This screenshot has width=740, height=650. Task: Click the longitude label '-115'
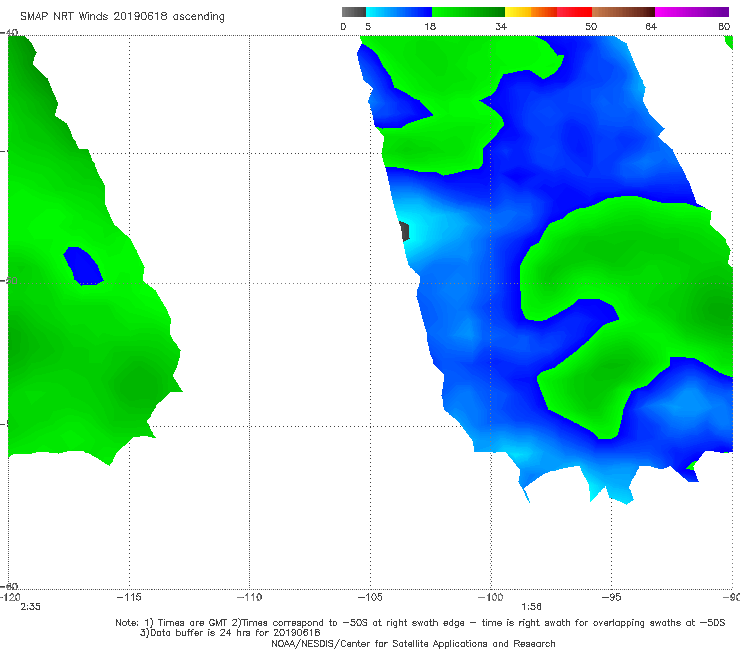[x=129, y=597]
